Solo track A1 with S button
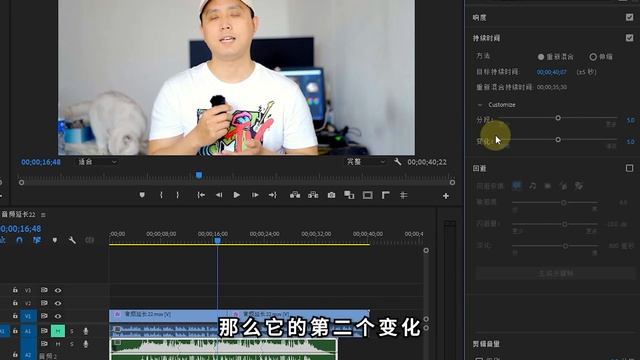This screenshot has width=640, height=360. click(x=72, y=331)
